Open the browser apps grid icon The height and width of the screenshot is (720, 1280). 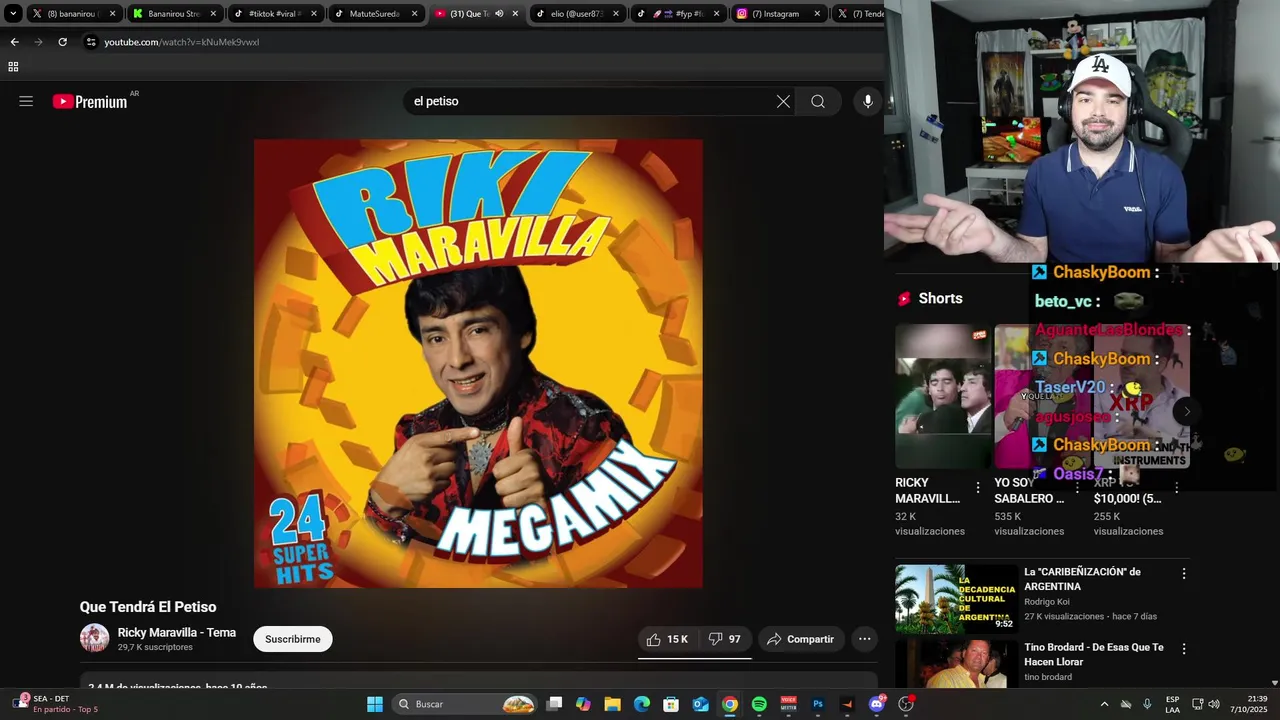(x=13, y=67)
